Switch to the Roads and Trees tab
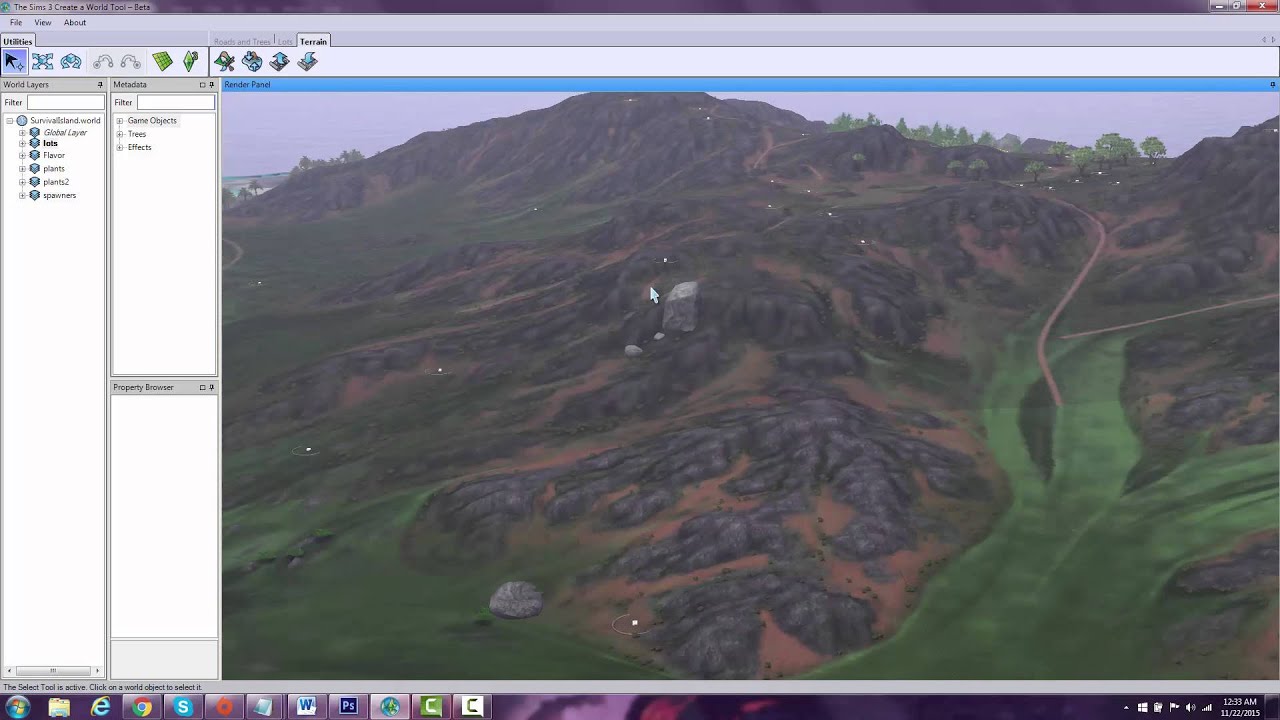Screen dimensions: 1280x720 point(242,42)
